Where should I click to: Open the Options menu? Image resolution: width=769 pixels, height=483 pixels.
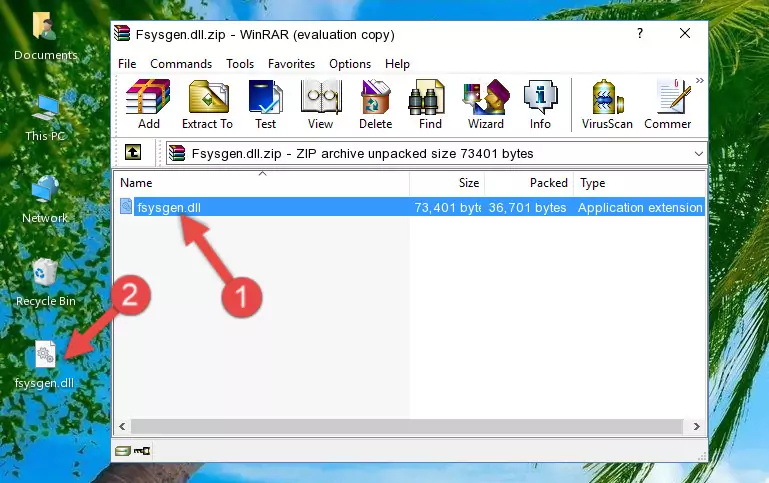point(350,64)
